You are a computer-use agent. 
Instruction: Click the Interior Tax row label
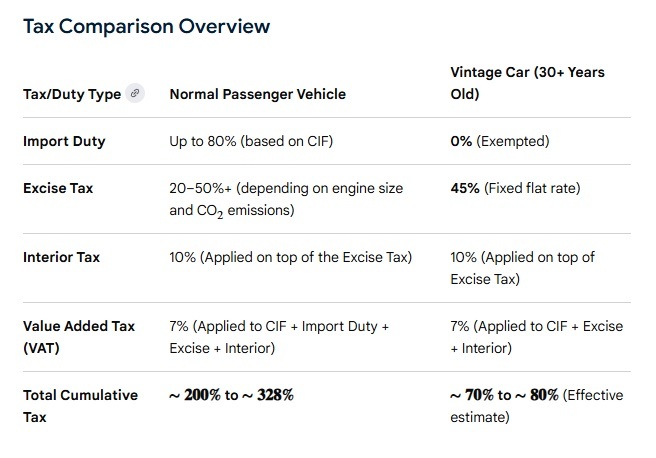pos(62,257)
